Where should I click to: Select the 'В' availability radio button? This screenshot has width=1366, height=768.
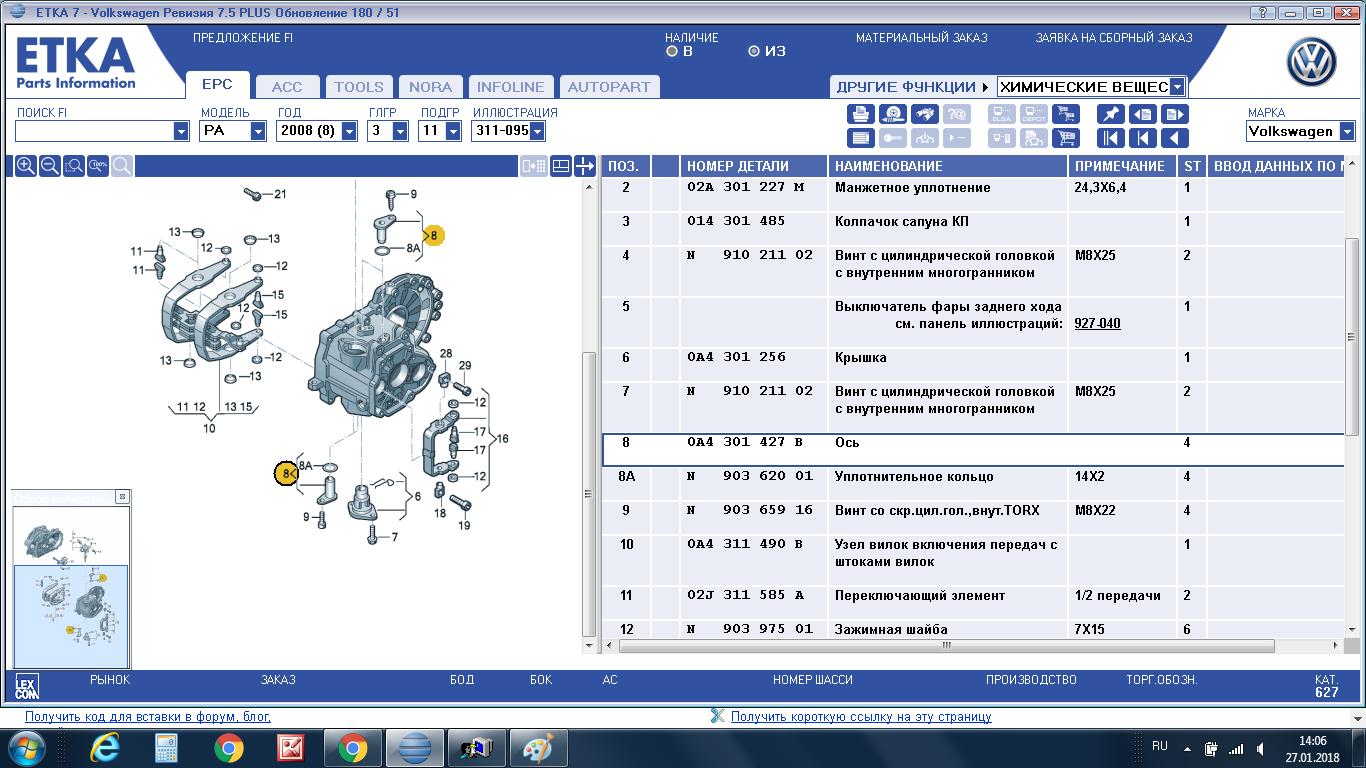coord(672,51)
